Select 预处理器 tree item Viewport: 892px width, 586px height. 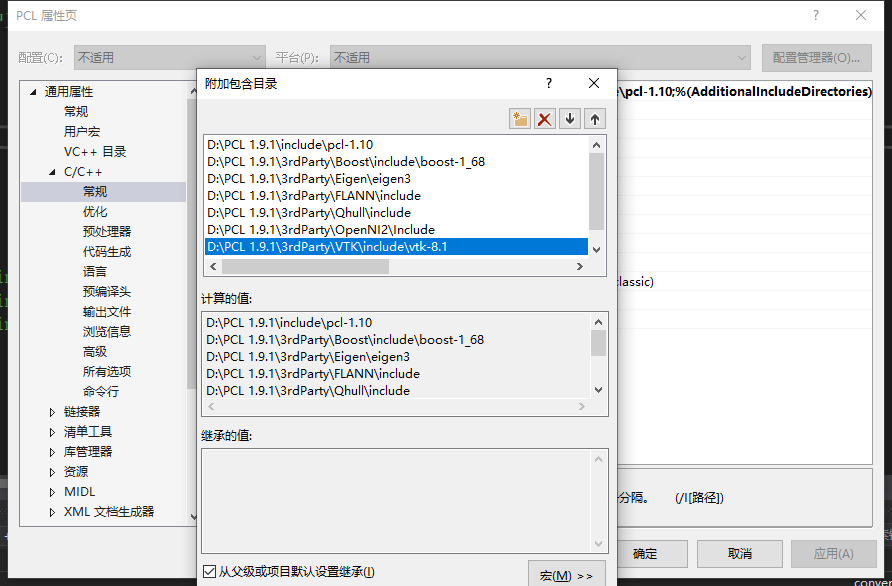tap(107, 232)
